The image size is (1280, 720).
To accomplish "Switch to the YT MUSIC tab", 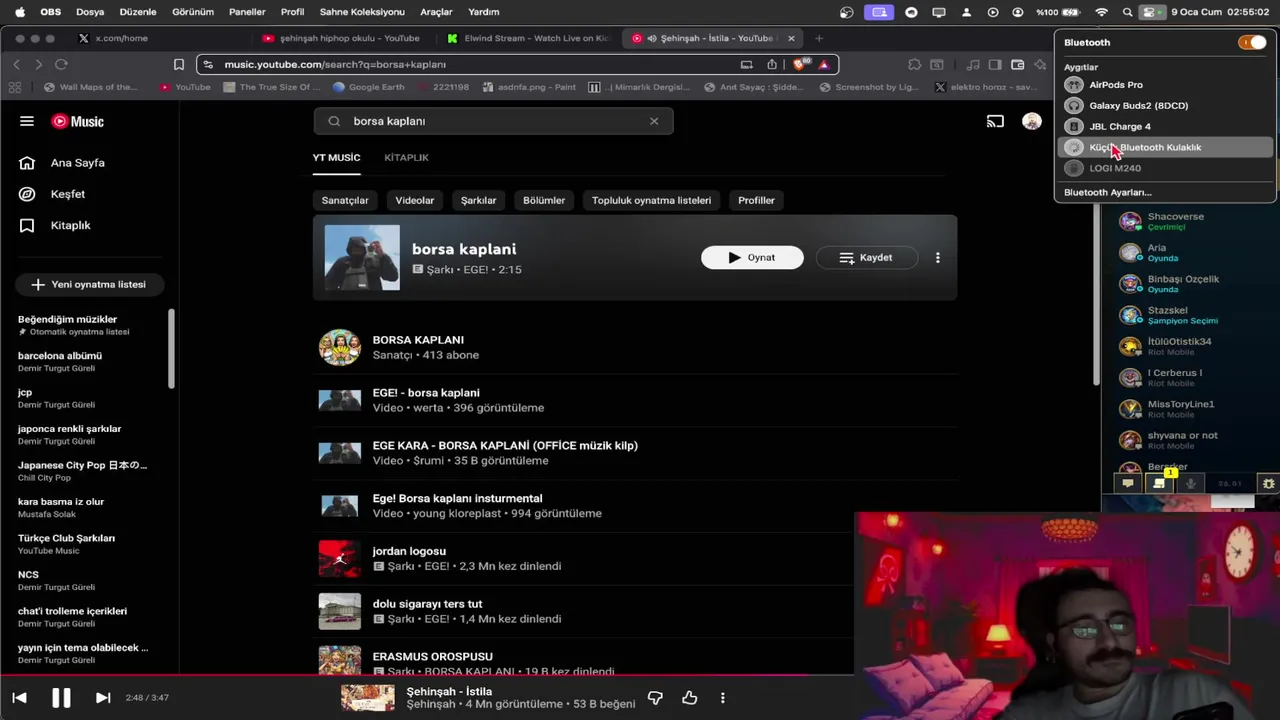I will tap(336, 157).
